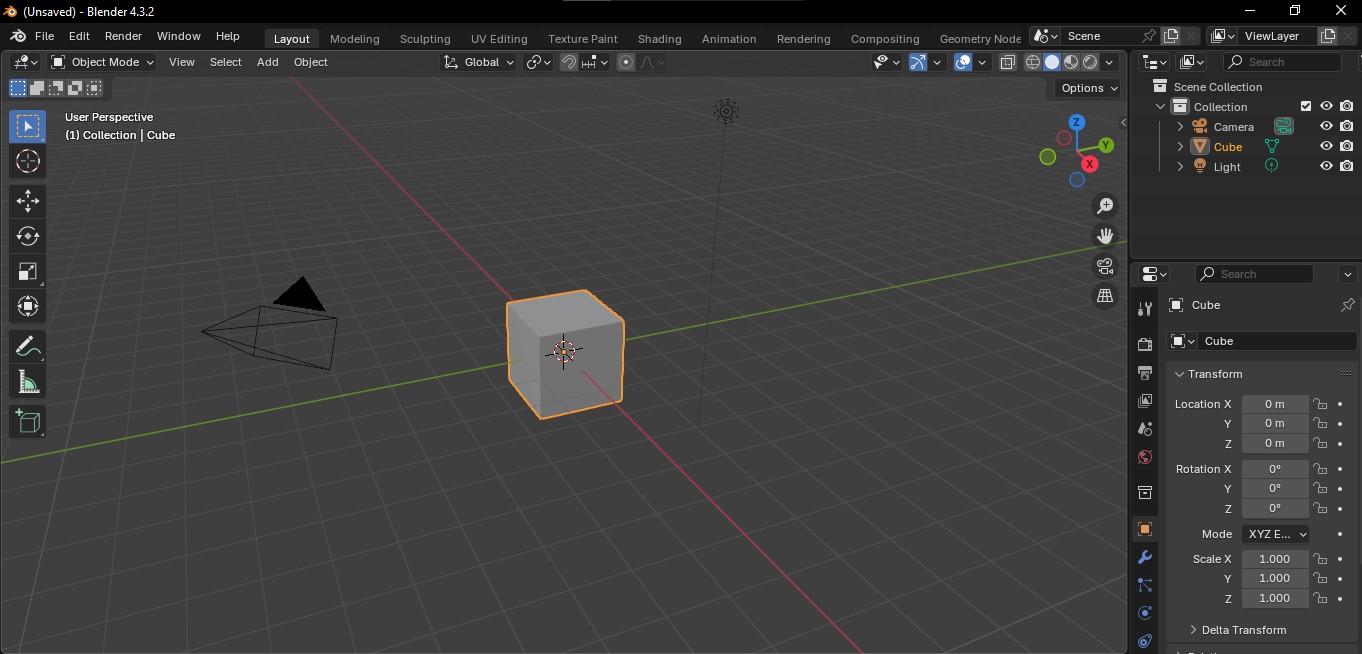Open the Output properties tab
Viewport: 1362px width, 654px height.
(x=1145, y=373)
